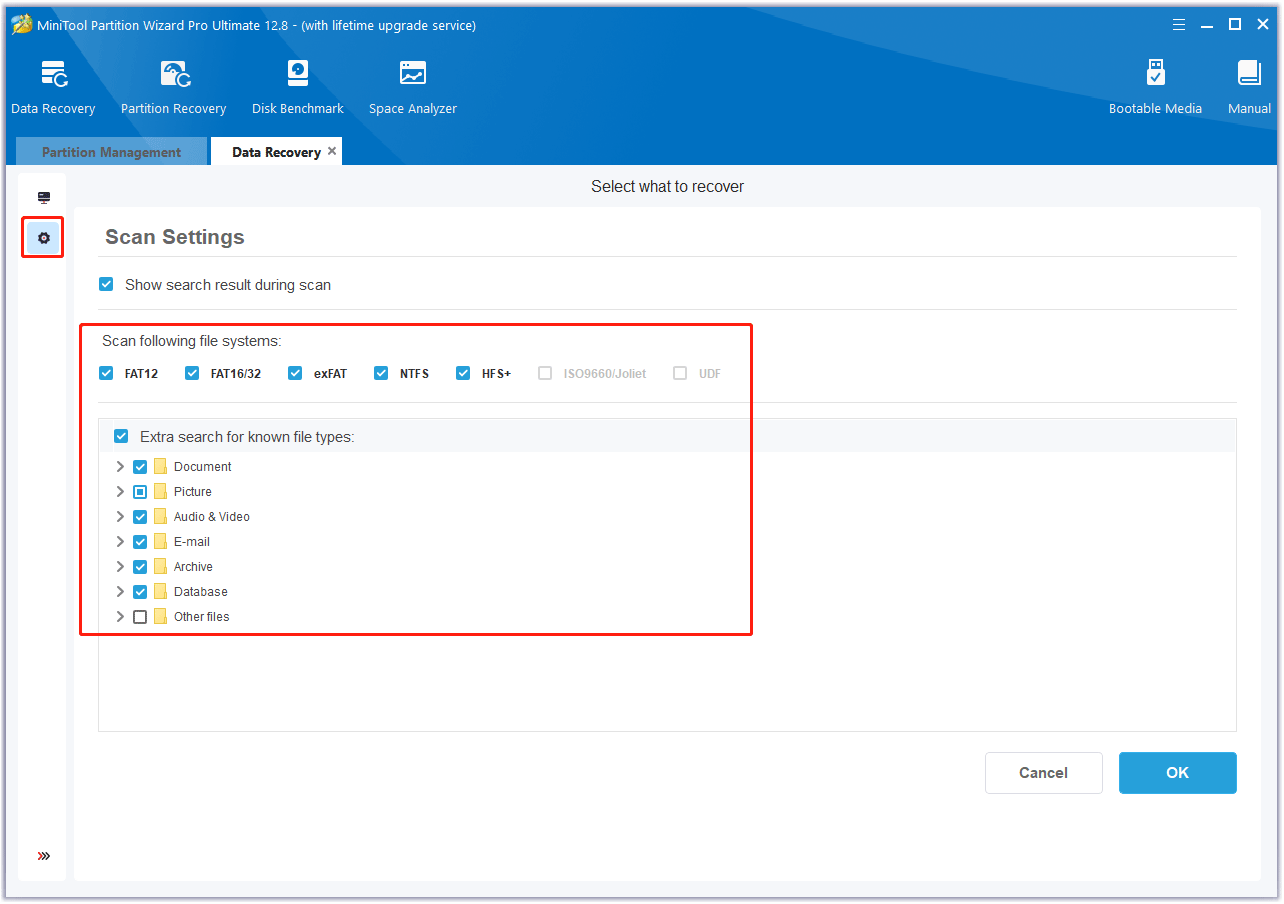This screenshot has height=904, width=1284.
Task: Check the Other files folder checkbox
Action: pos(140,617)
